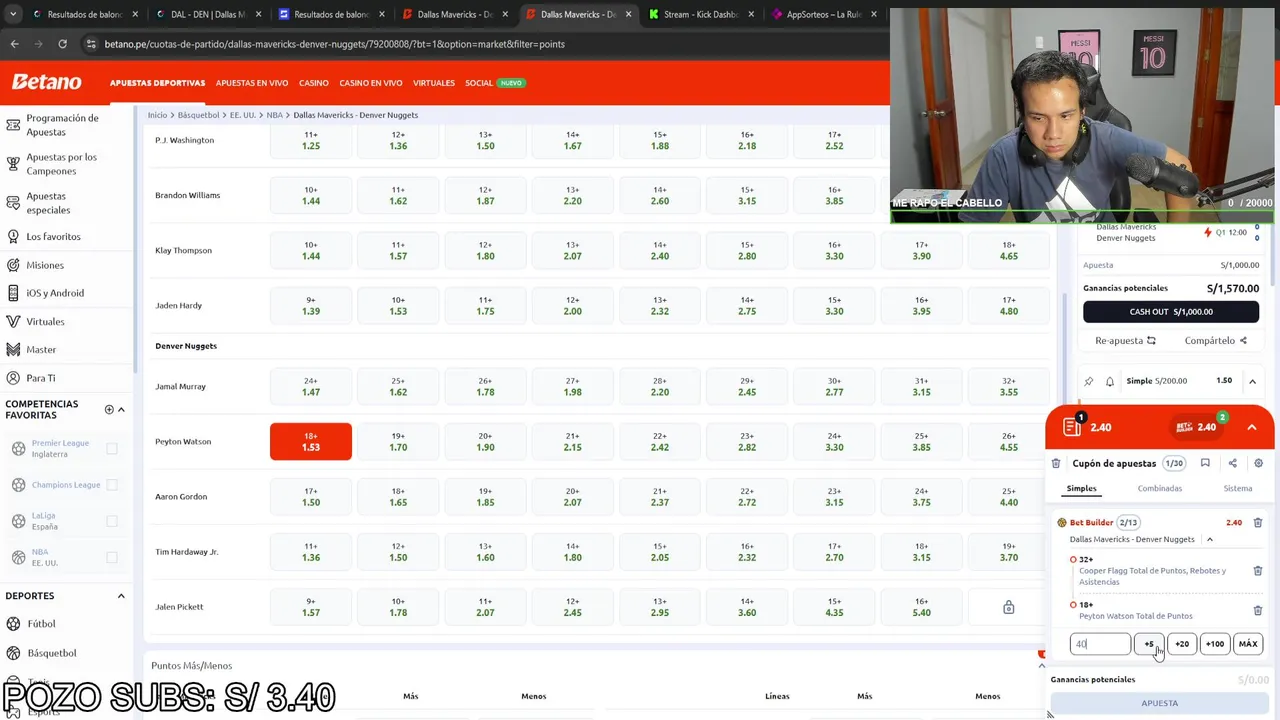Screen dimensions: 1280x720
Task: Collapse Dallas Mavericks - Denver Nuggets builder legs
Action: [1209, 540]
